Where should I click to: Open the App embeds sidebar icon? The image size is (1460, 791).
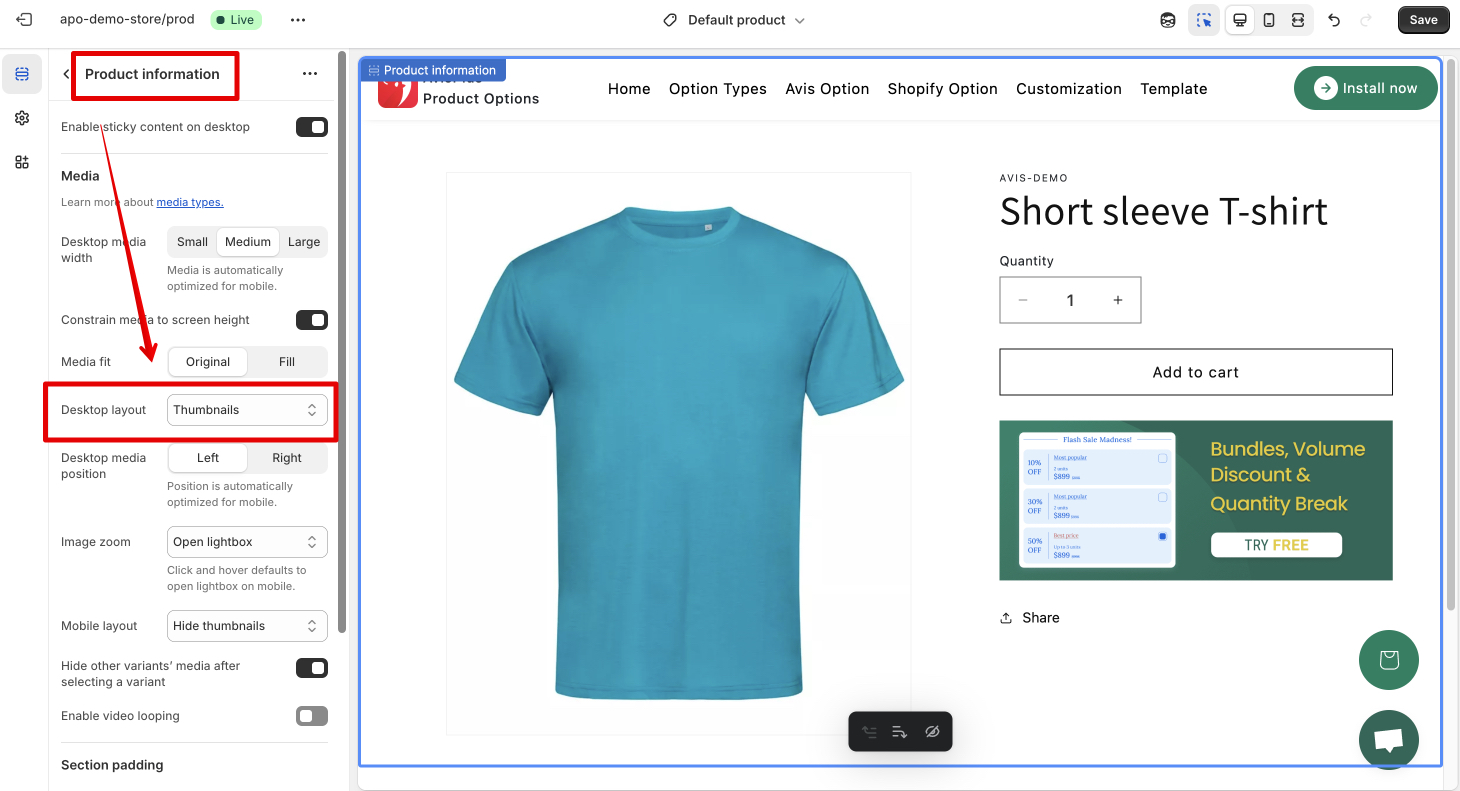[22, 162]
